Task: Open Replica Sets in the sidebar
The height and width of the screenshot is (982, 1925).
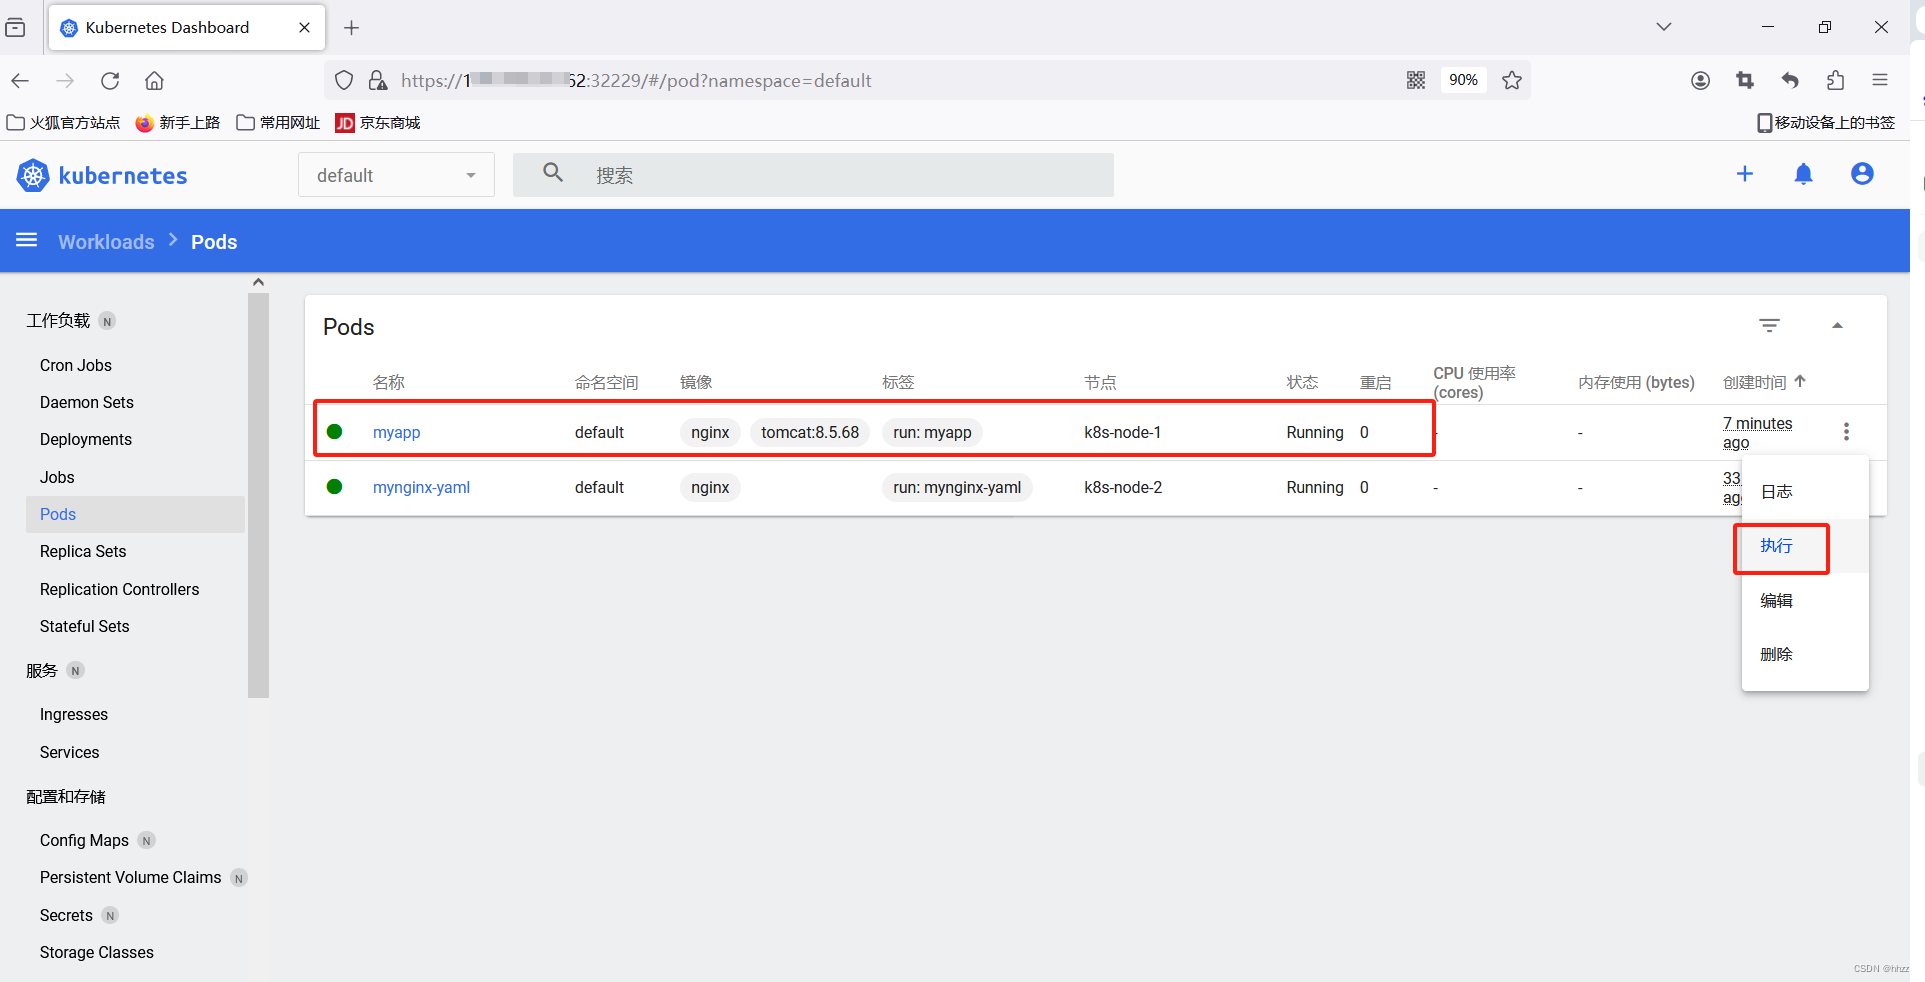Action: [x=83, y=551]
